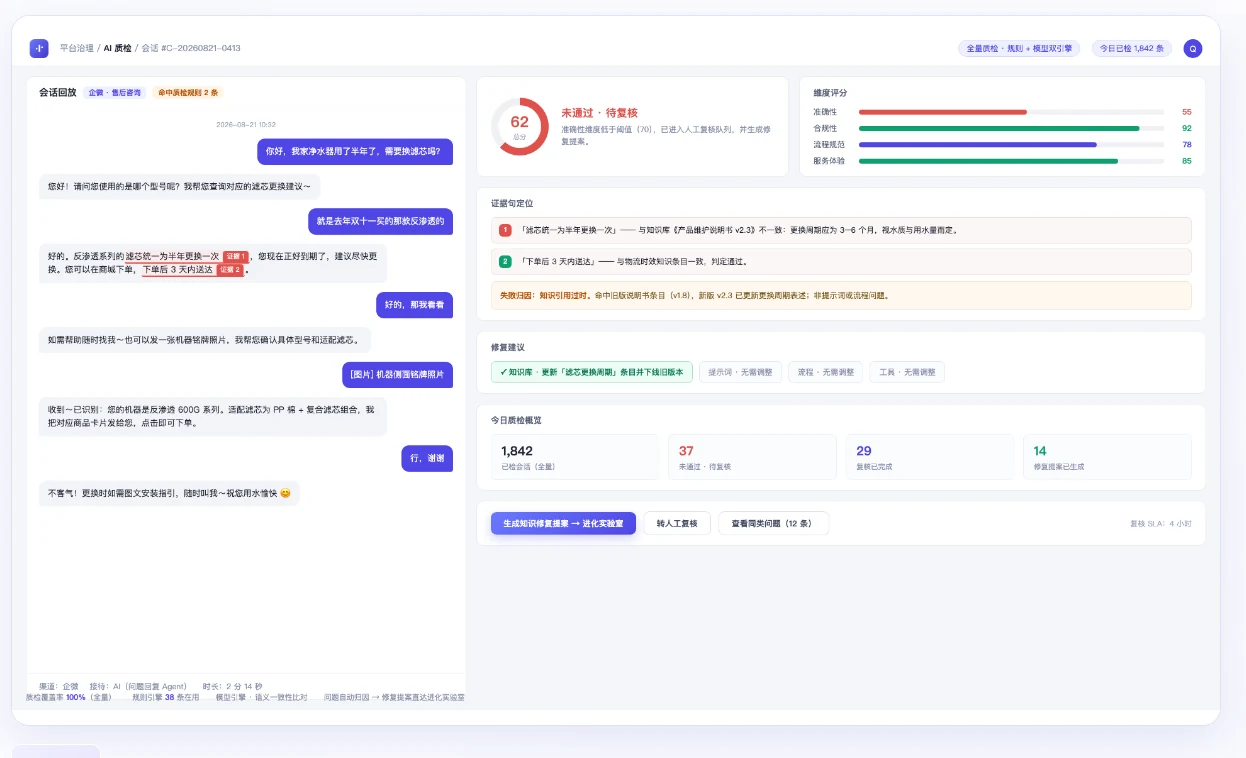Screen dimensions: 1246x758
Task: Click the message 好的，那我看看
Action: (x=414, y=304)
